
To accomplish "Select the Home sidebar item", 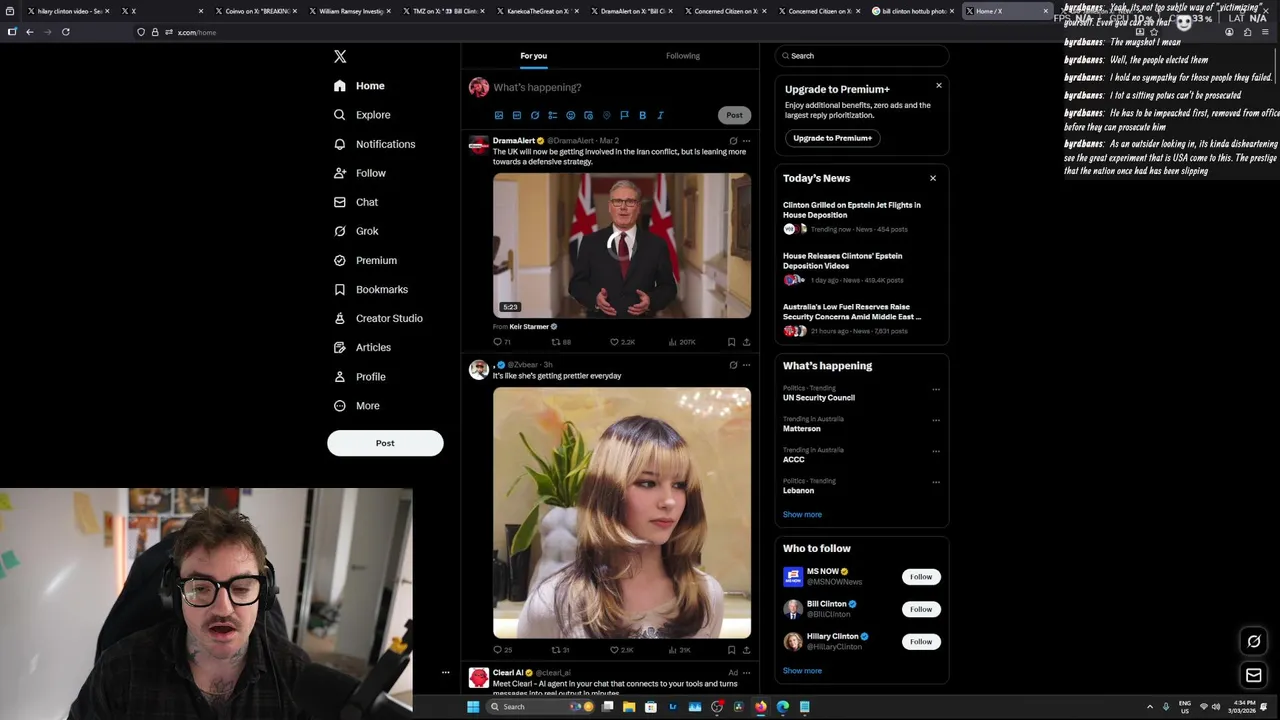I will 360,86.
